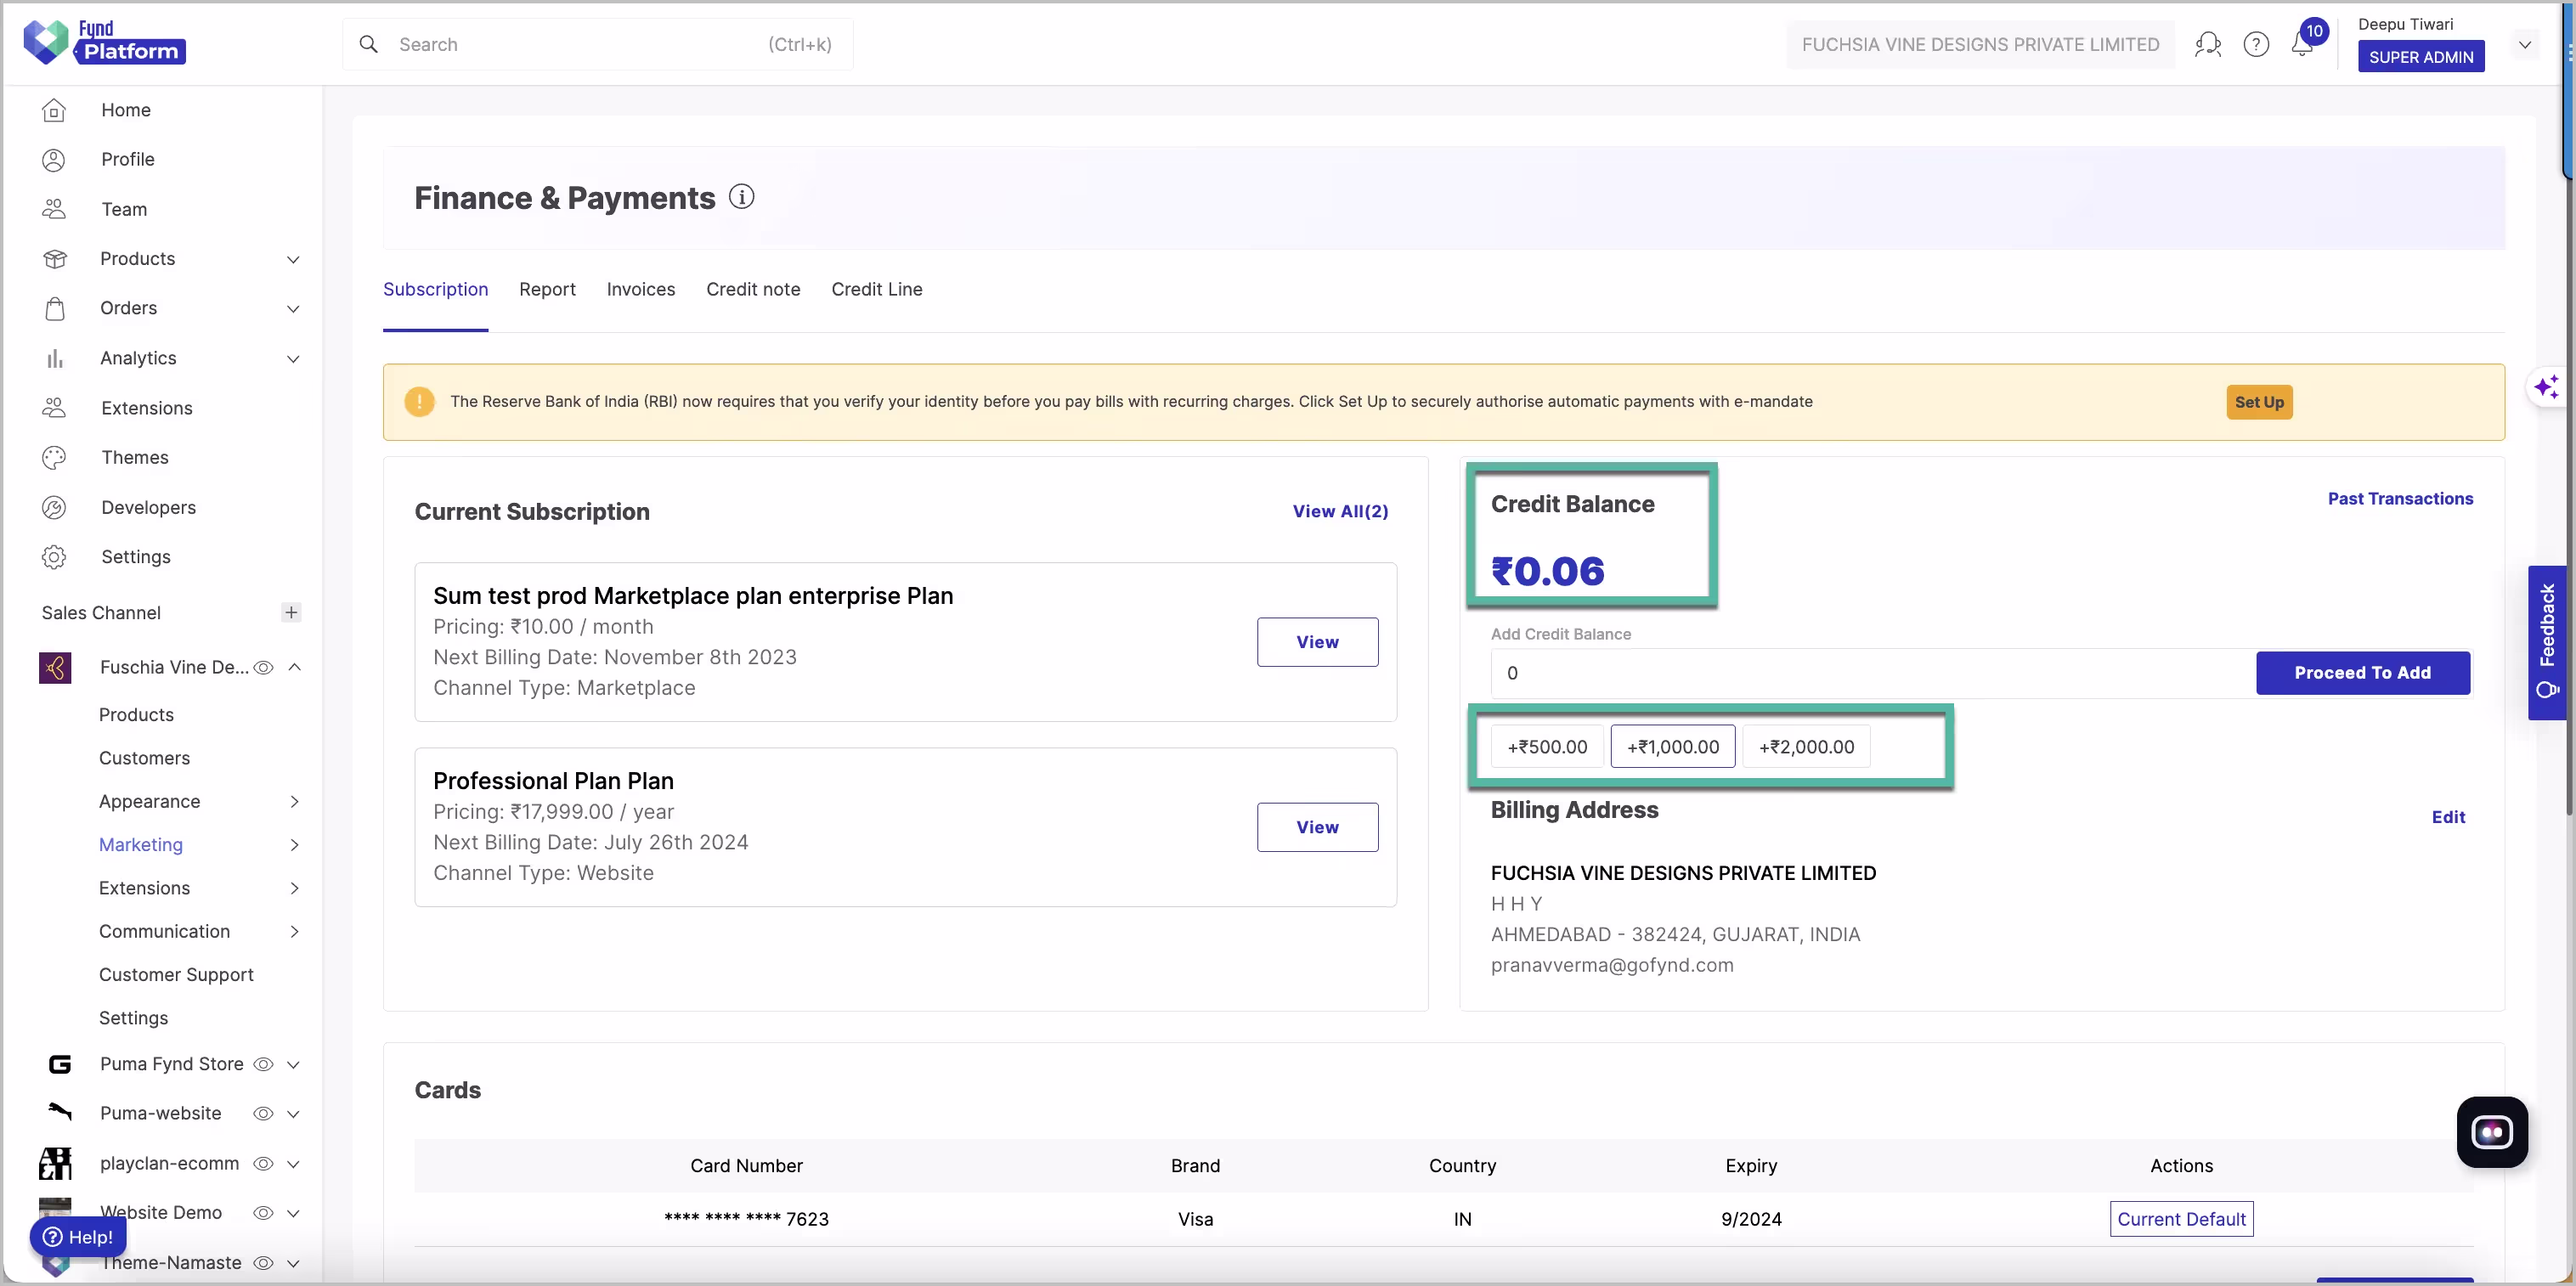The width and height of the screenshot is (2576, 1286).
Task: Open Past Transactions link
Action: [x=2400, y=498]
